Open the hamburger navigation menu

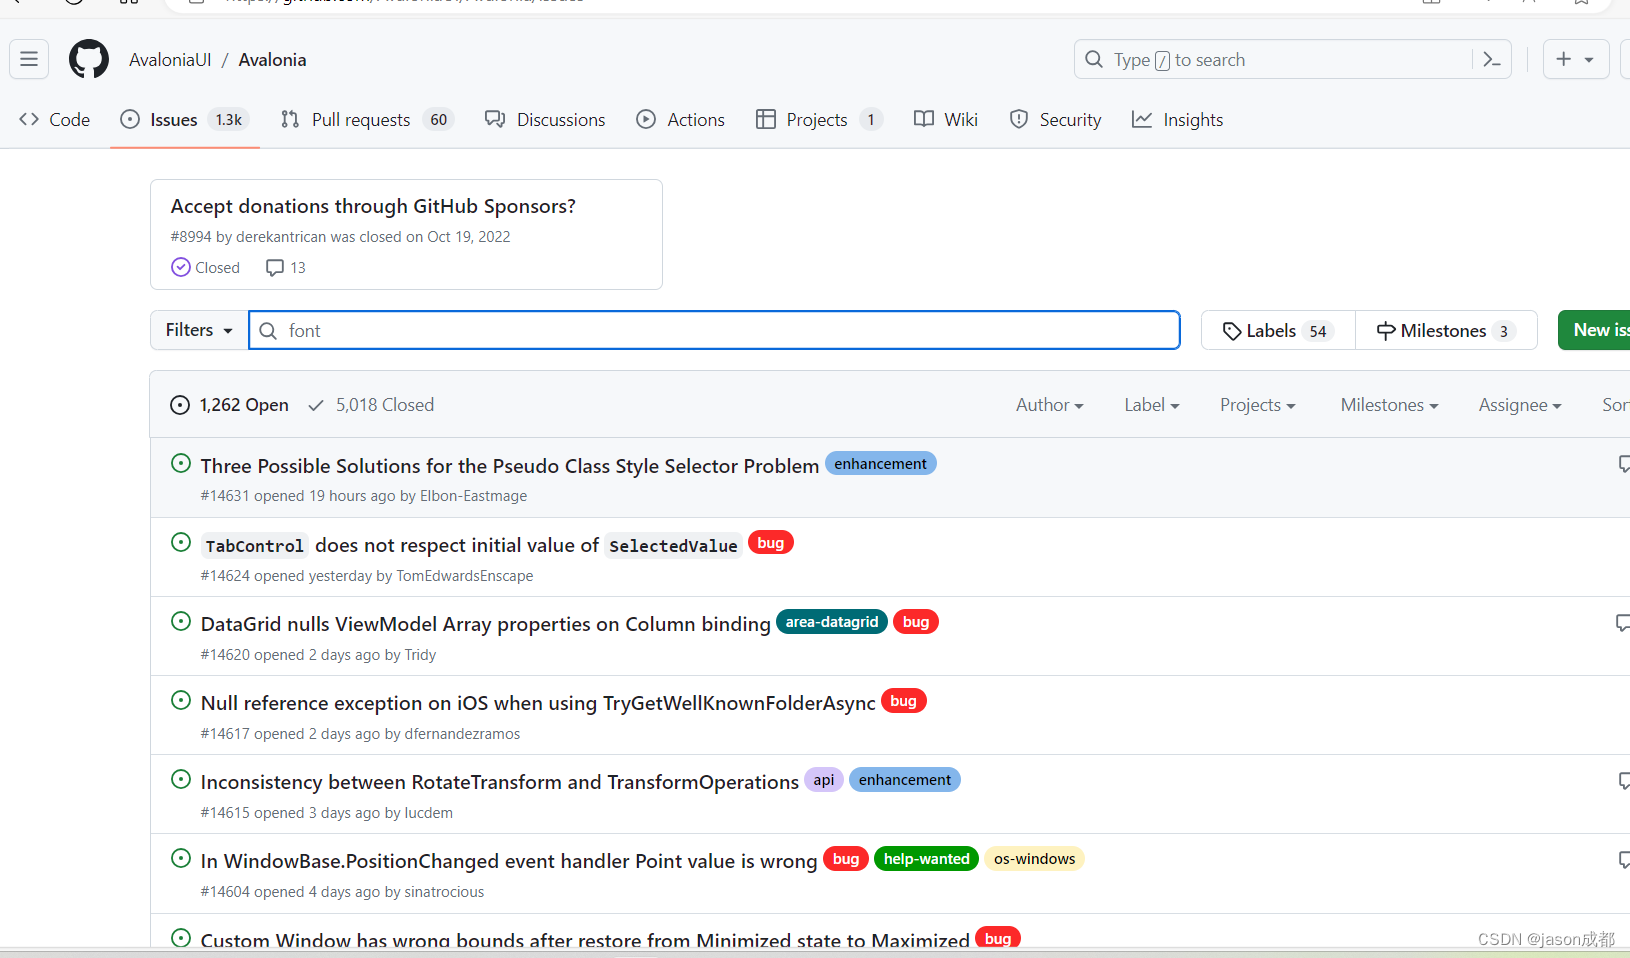tap(29, 59)
